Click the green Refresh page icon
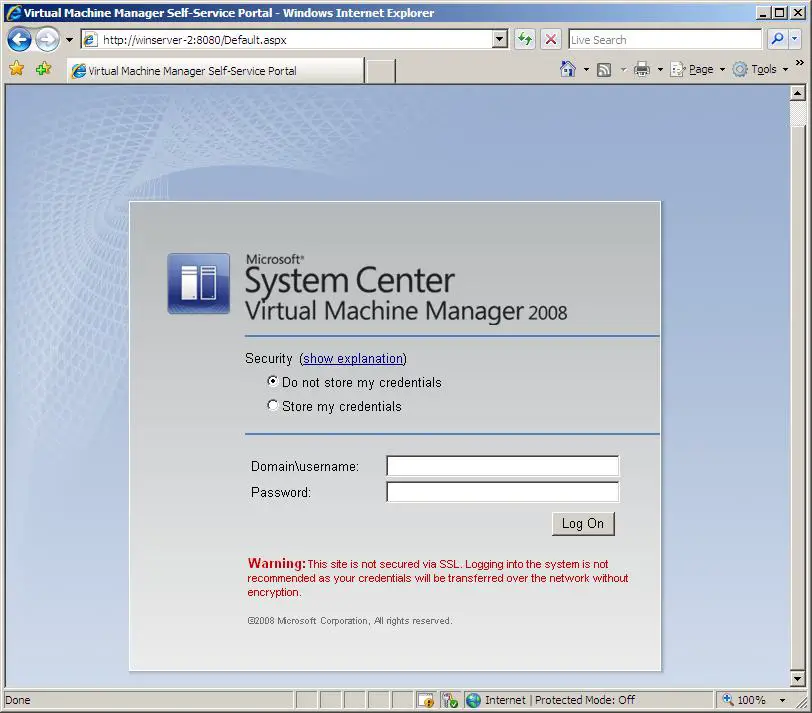Image resolution: width=812 pixels, height=713 pixels. click(x=525, y=39)
